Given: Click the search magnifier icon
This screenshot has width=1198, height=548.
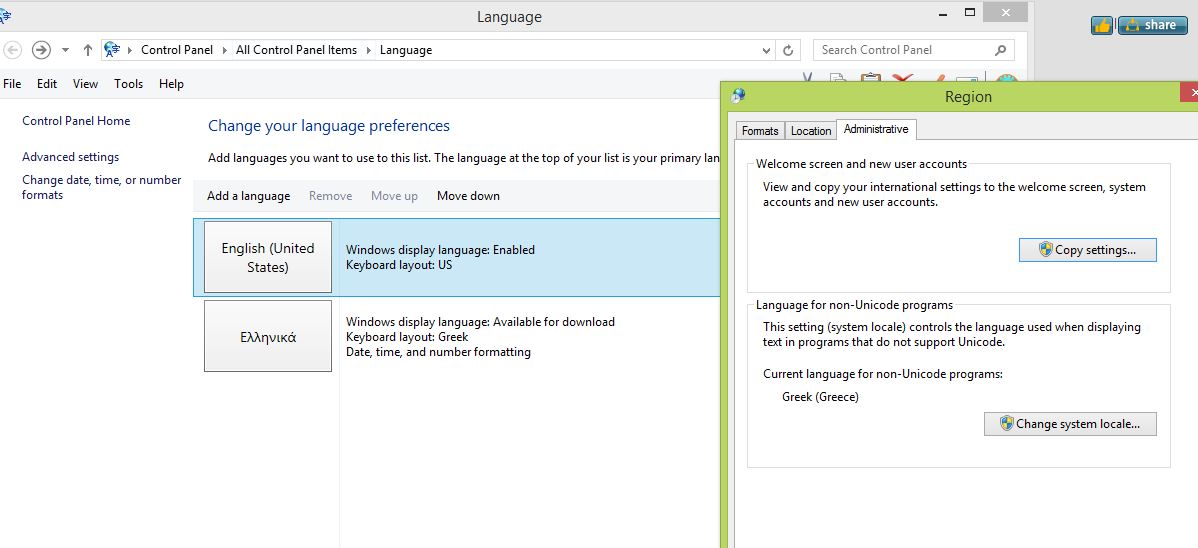Looking at the screenshot, I should point(1001,50).
